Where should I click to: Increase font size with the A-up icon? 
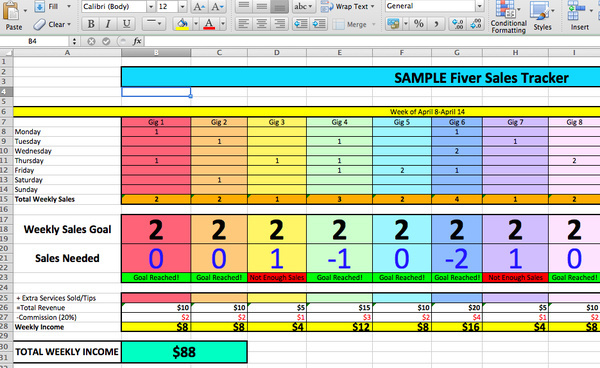tap(199, 7)
